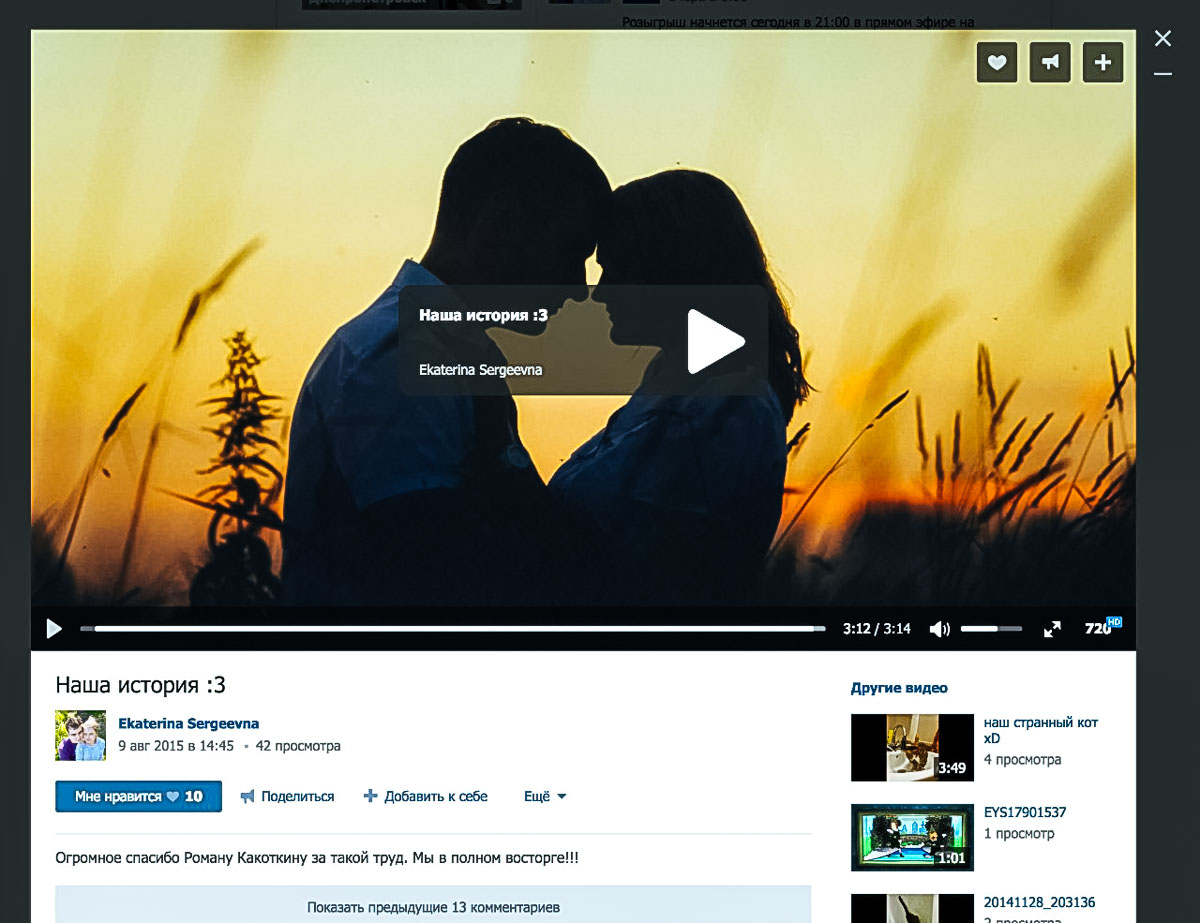Open the EYS17901537 title link
The image size is (1200, 923).
1024,813
